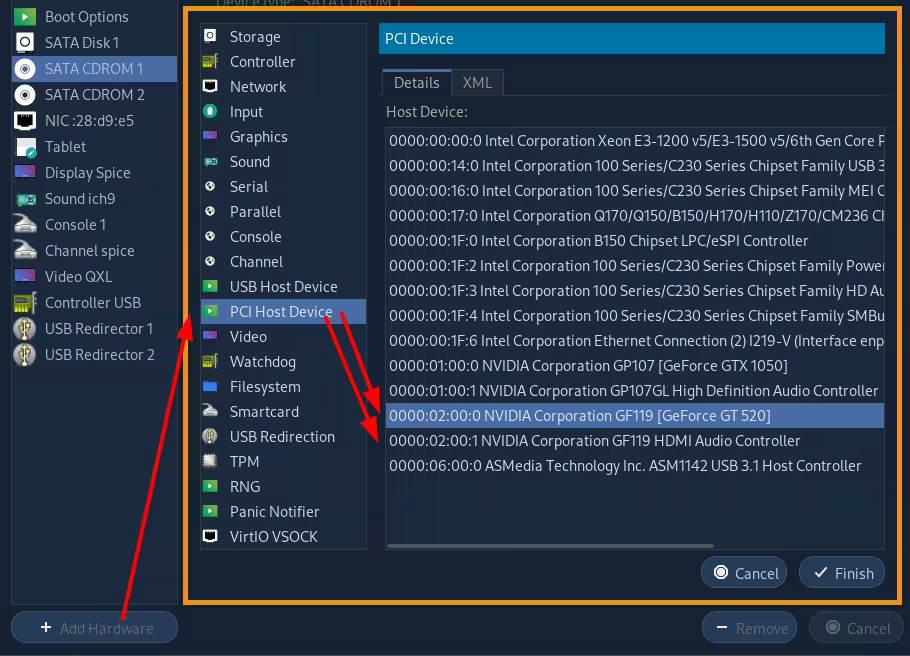Select USB Redirection hardware type

click(283, 436)
